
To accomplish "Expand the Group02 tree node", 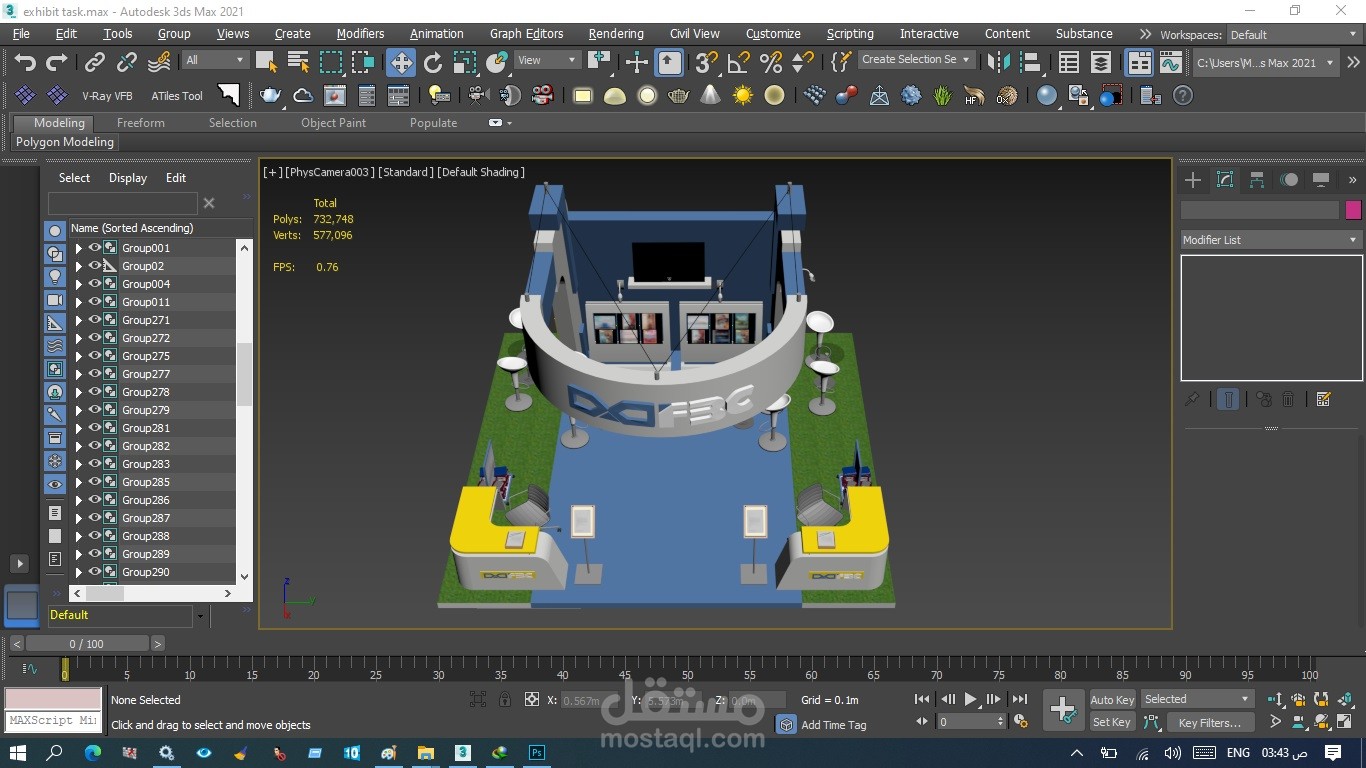I will [78, 266].
